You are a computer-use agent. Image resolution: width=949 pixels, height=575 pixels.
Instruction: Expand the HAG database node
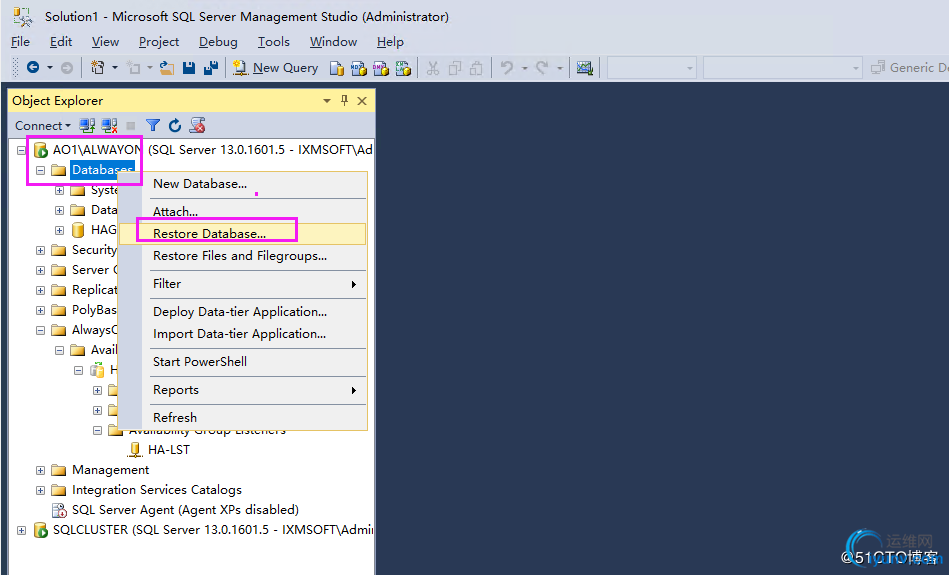pyautogui.click(x=59, y=230)
